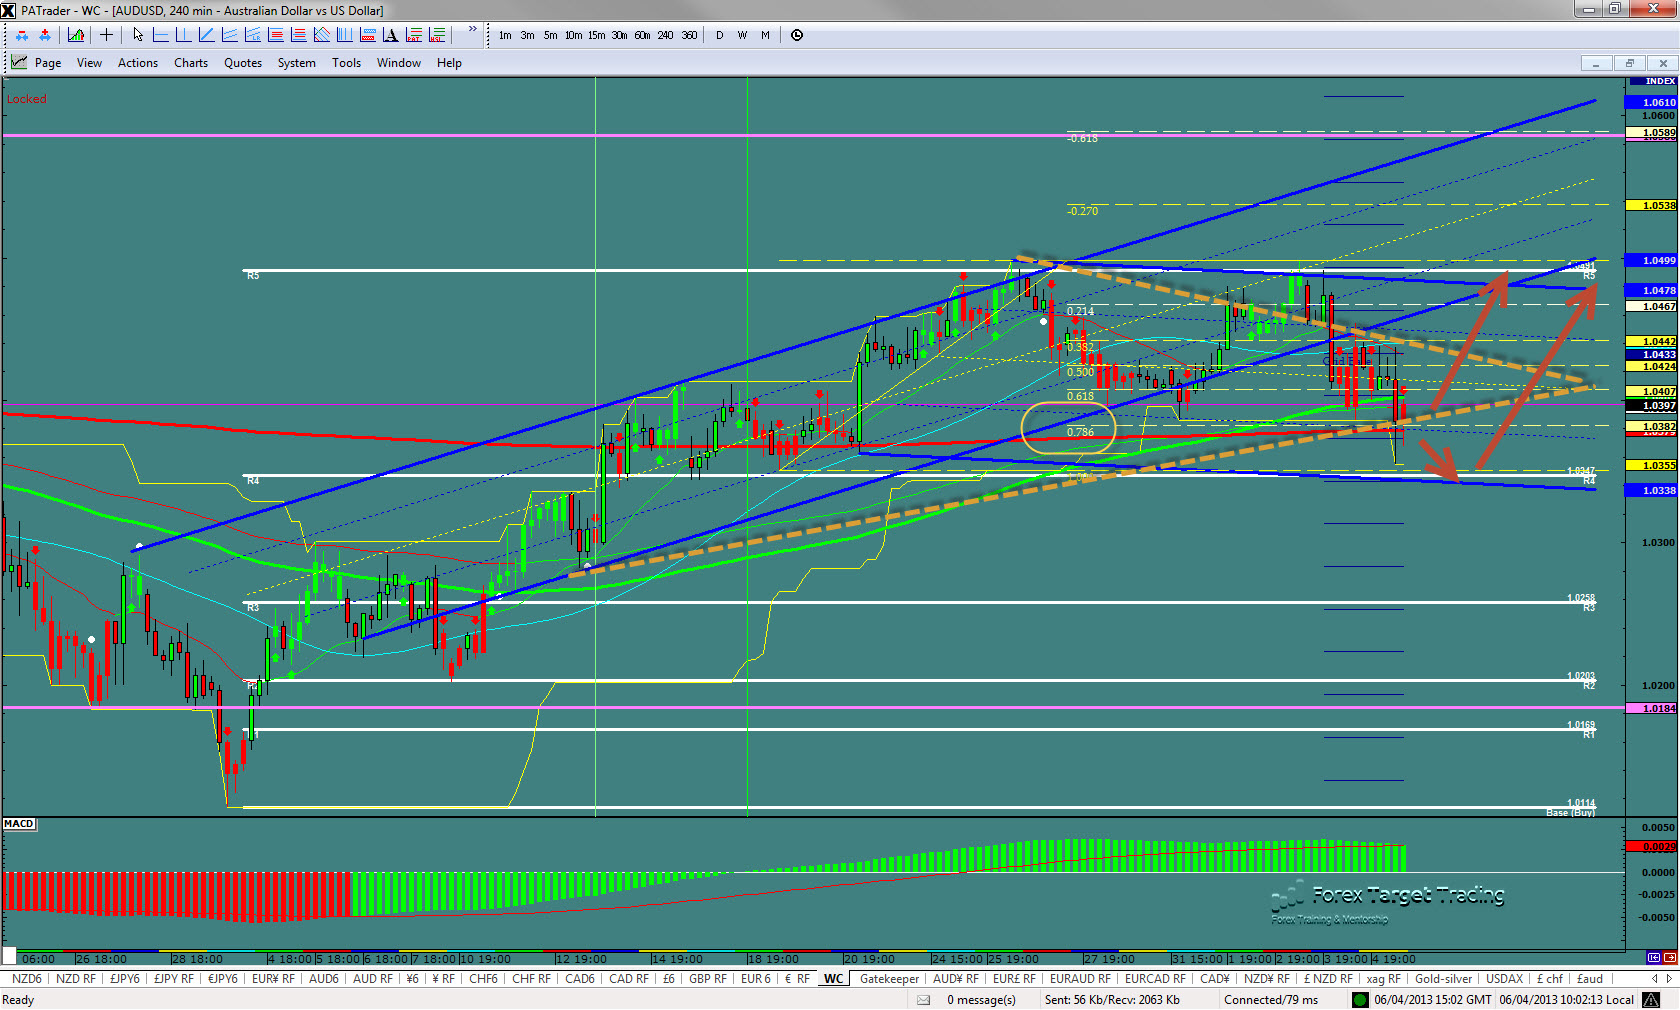Click the chart icon beside Page menu
The image size is (1680, 1010).
point(19,62)
